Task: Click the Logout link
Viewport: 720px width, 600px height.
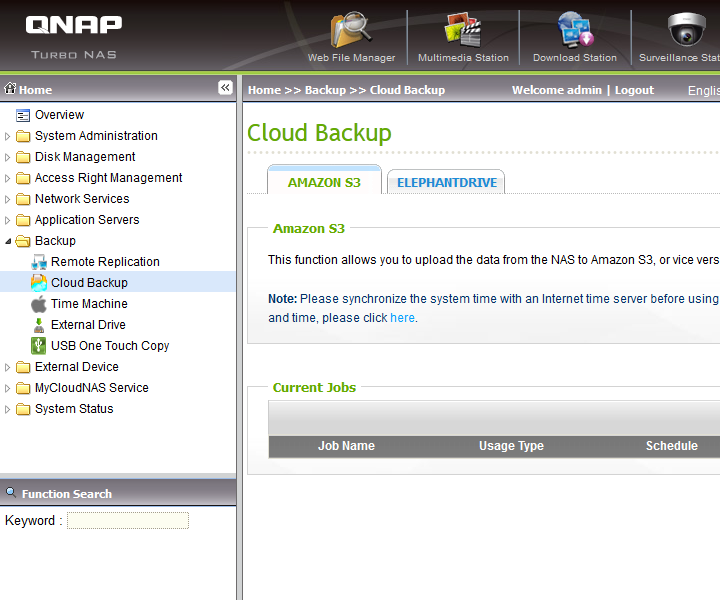Action: (634, 90)
